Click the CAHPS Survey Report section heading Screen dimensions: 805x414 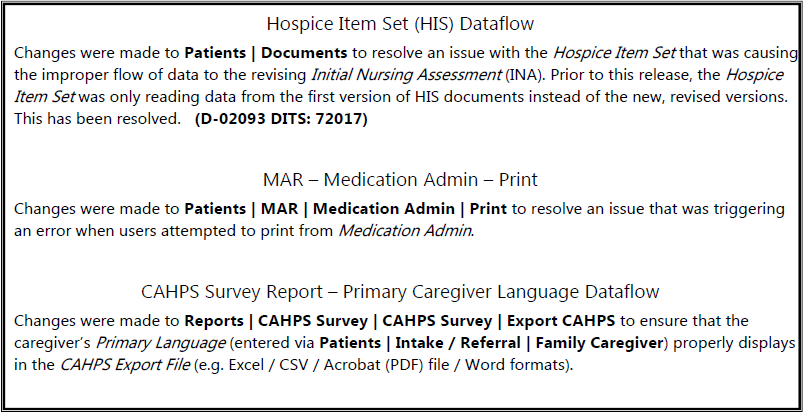coord(402,292)
